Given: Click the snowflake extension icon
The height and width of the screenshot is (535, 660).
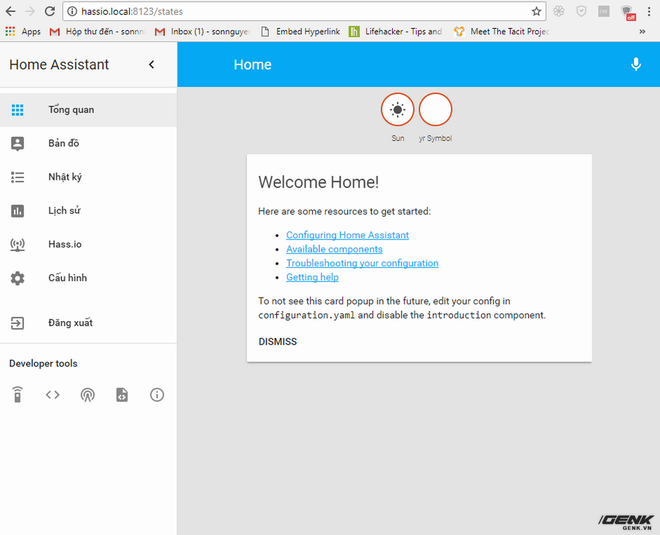Looking at the screenshot, I should [559, 11].
